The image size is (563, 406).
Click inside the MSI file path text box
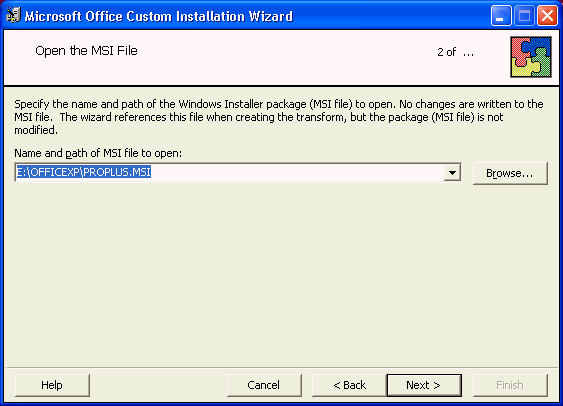pyautogui.click(x=238, y=172)
